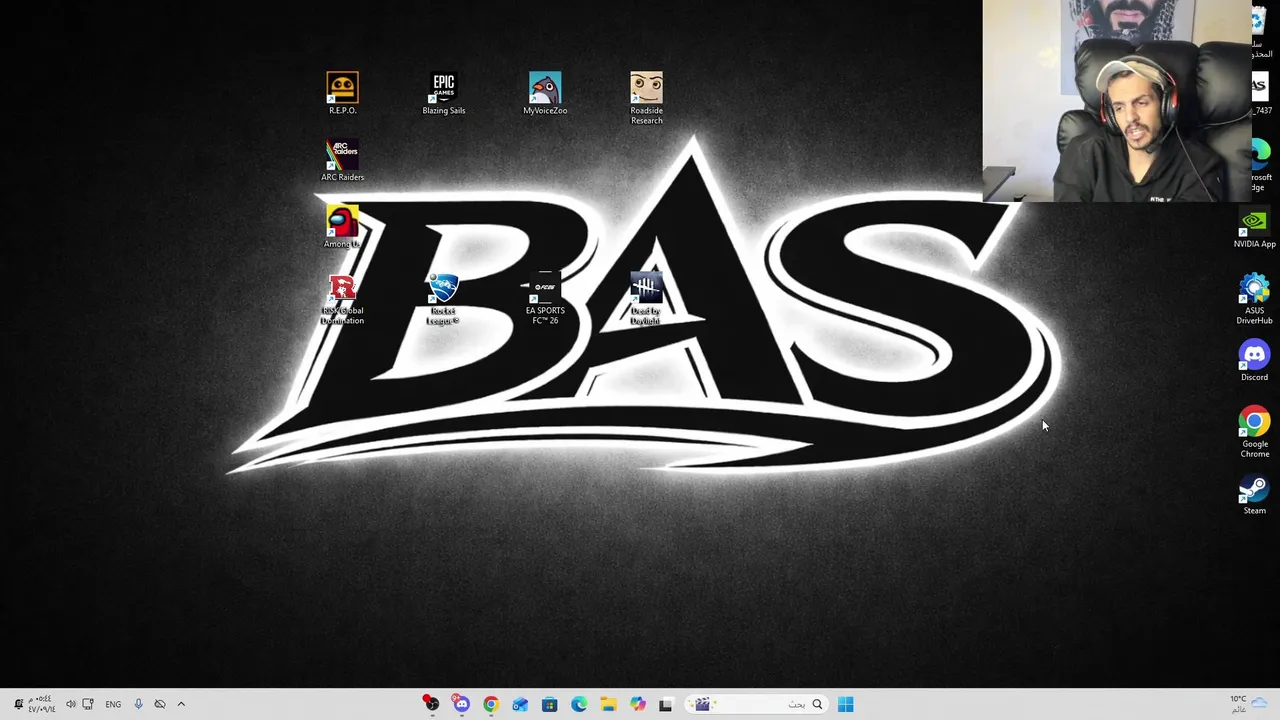Click the taskbar search box
This screenshot has height=720, width=1280.
tap(758, 704)
